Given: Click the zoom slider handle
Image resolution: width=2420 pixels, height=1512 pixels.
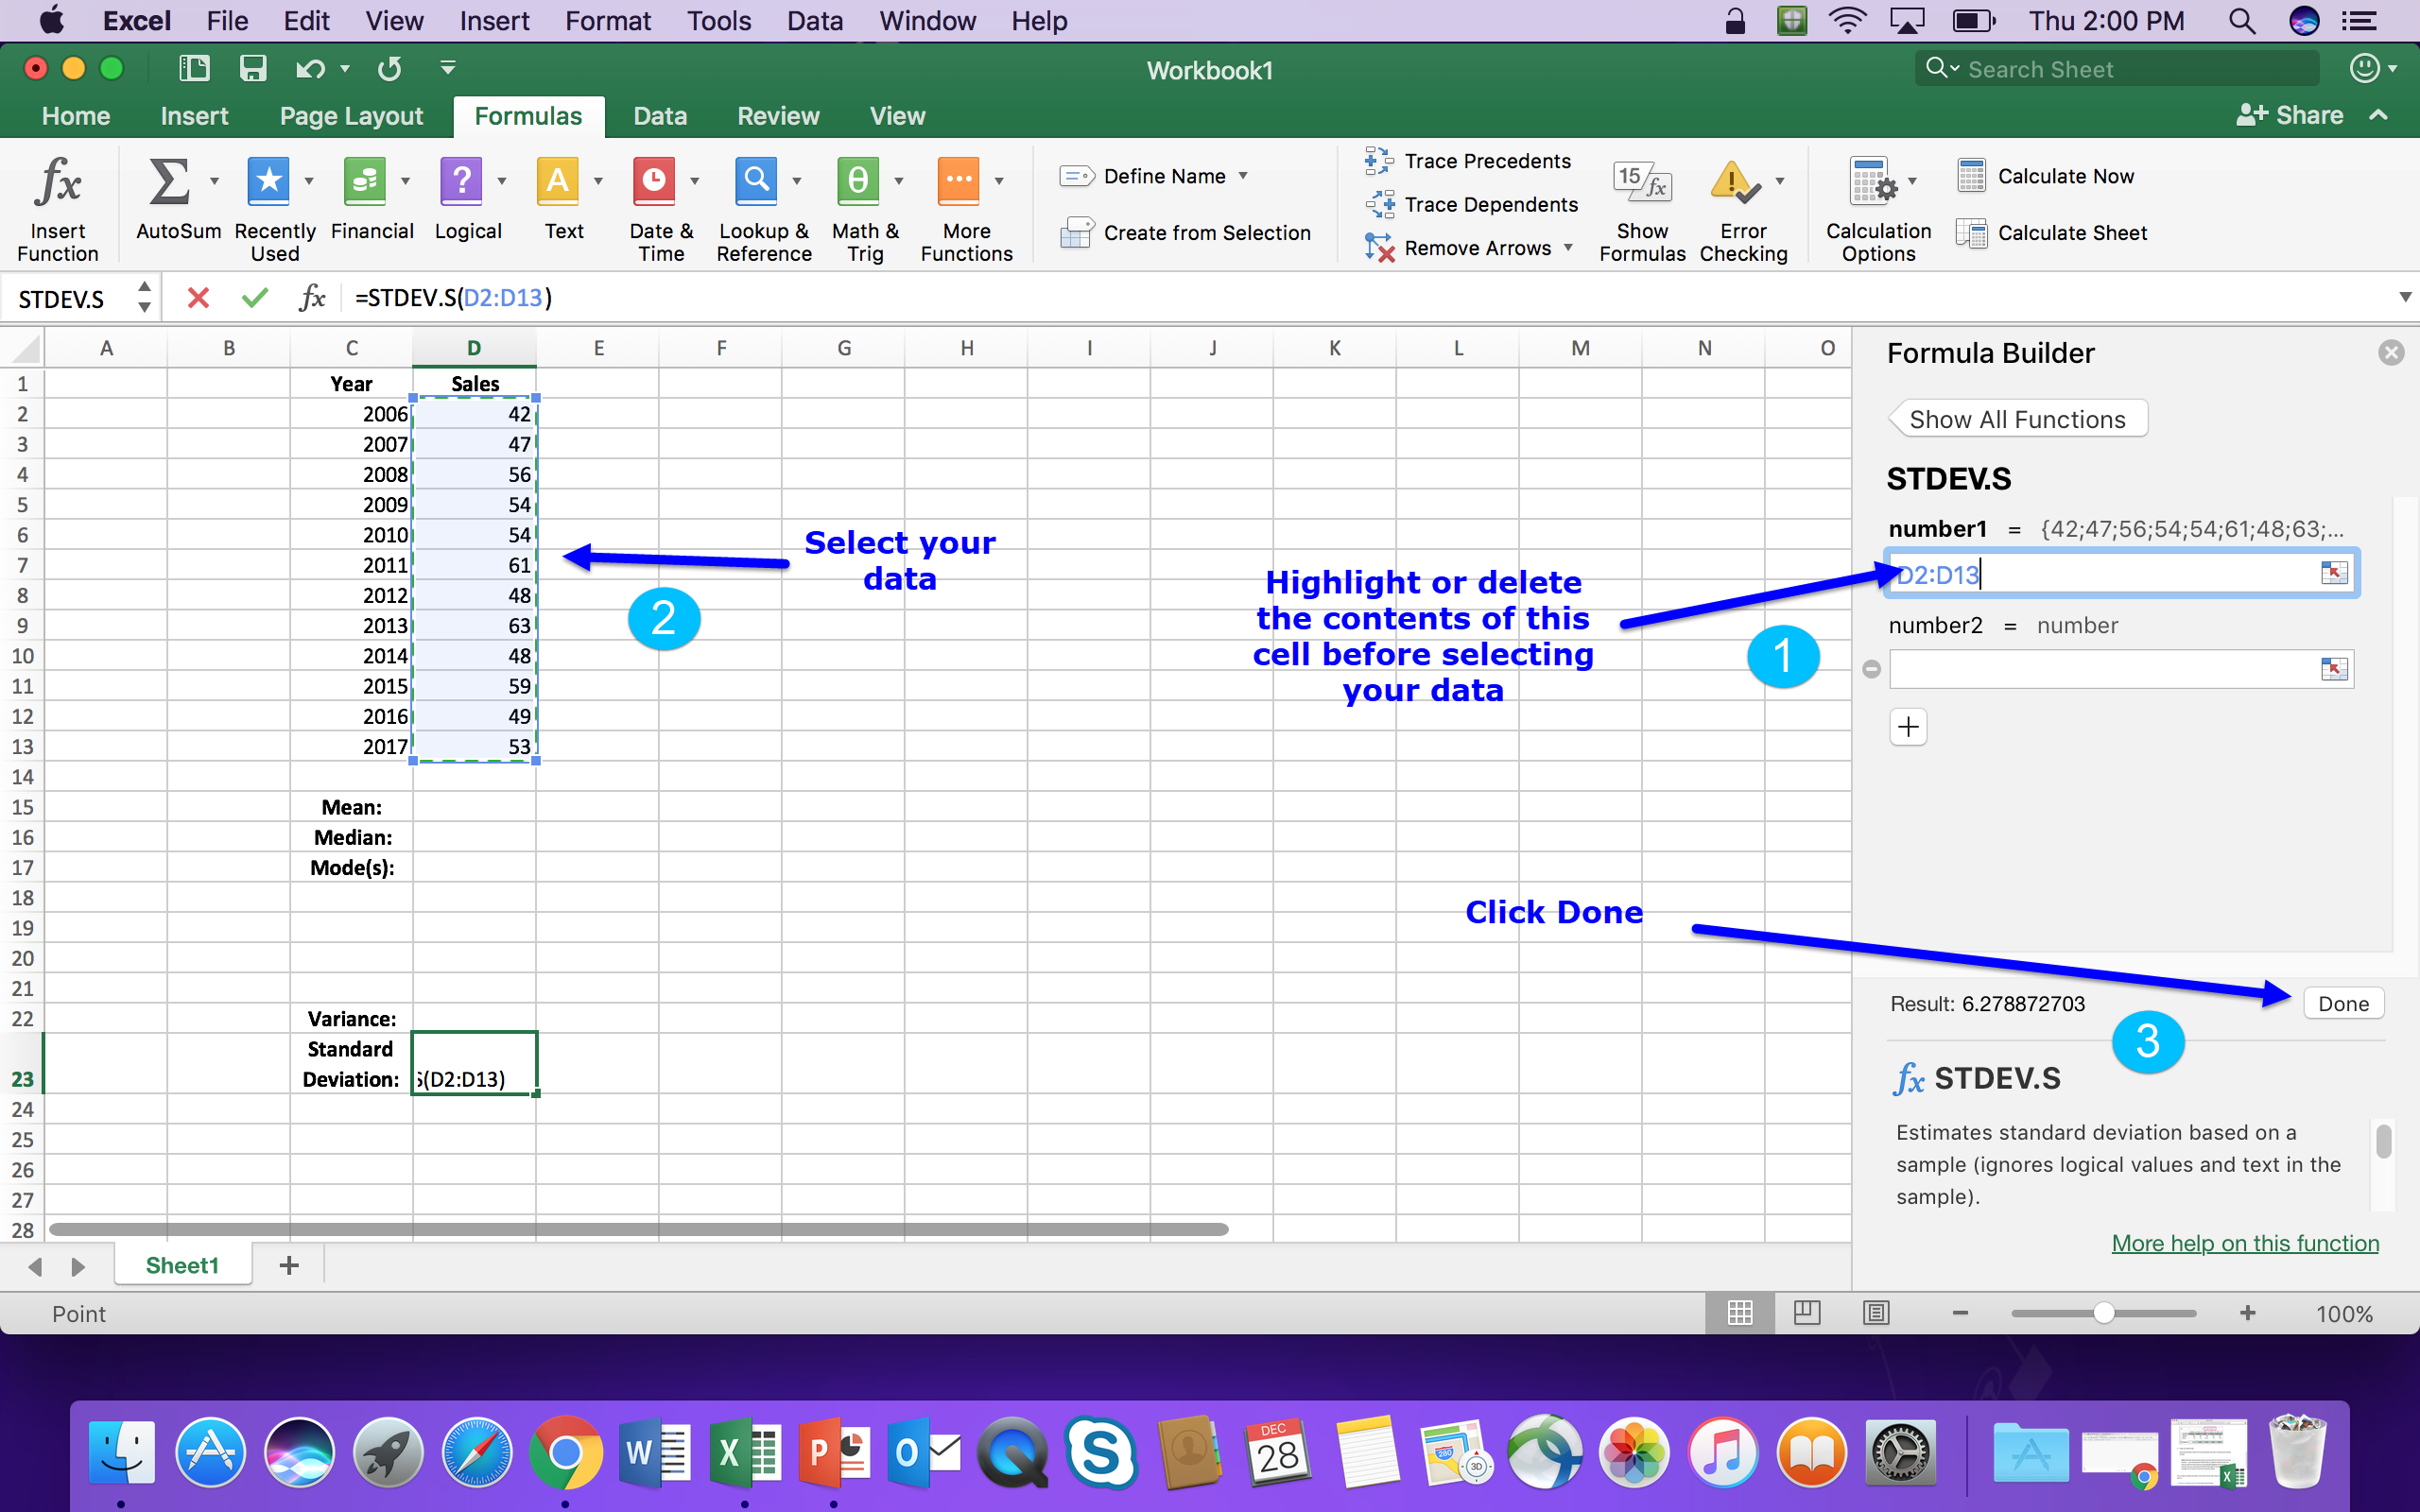Looking at the screenshot, I should tap(2104, 1313).
